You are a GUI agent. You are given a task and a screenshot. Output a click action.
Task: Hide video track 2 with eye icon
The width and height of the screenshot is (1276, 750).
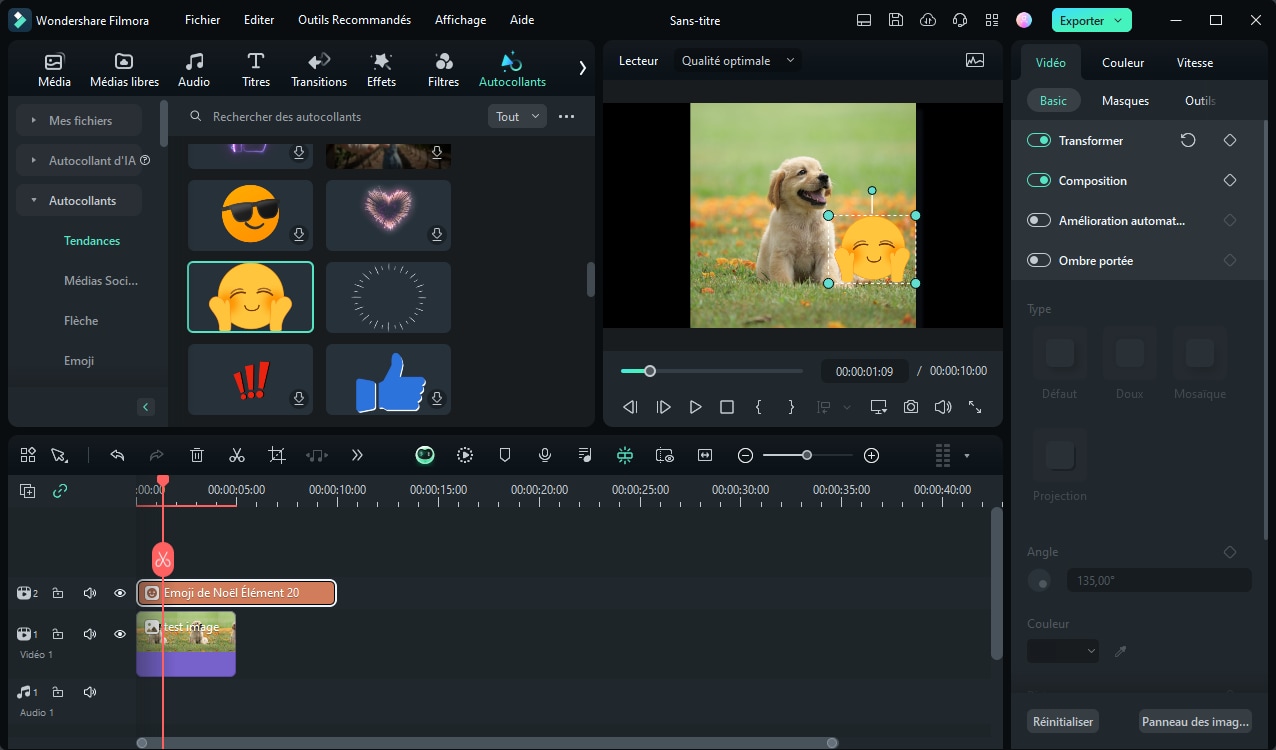pyautogui.click(x=120, y=593)
